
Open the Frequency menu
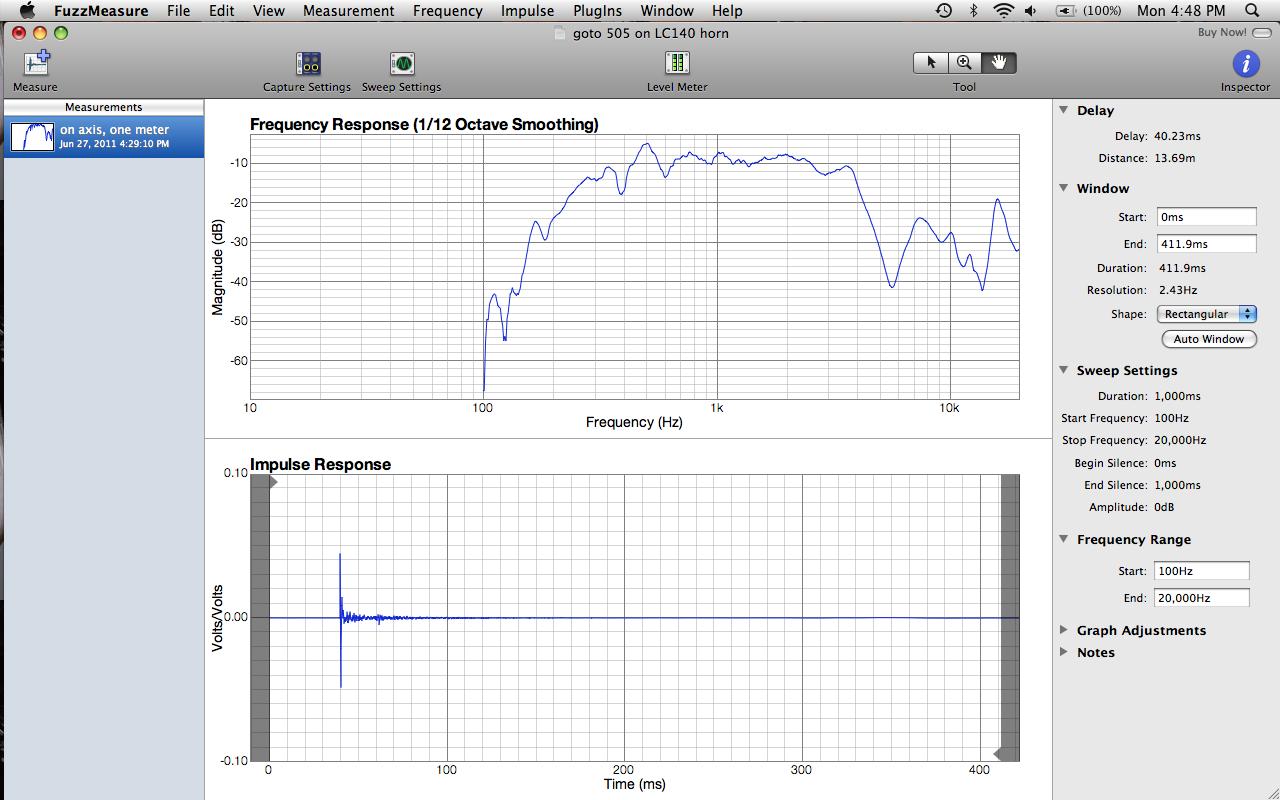click(x=447, y=10)
